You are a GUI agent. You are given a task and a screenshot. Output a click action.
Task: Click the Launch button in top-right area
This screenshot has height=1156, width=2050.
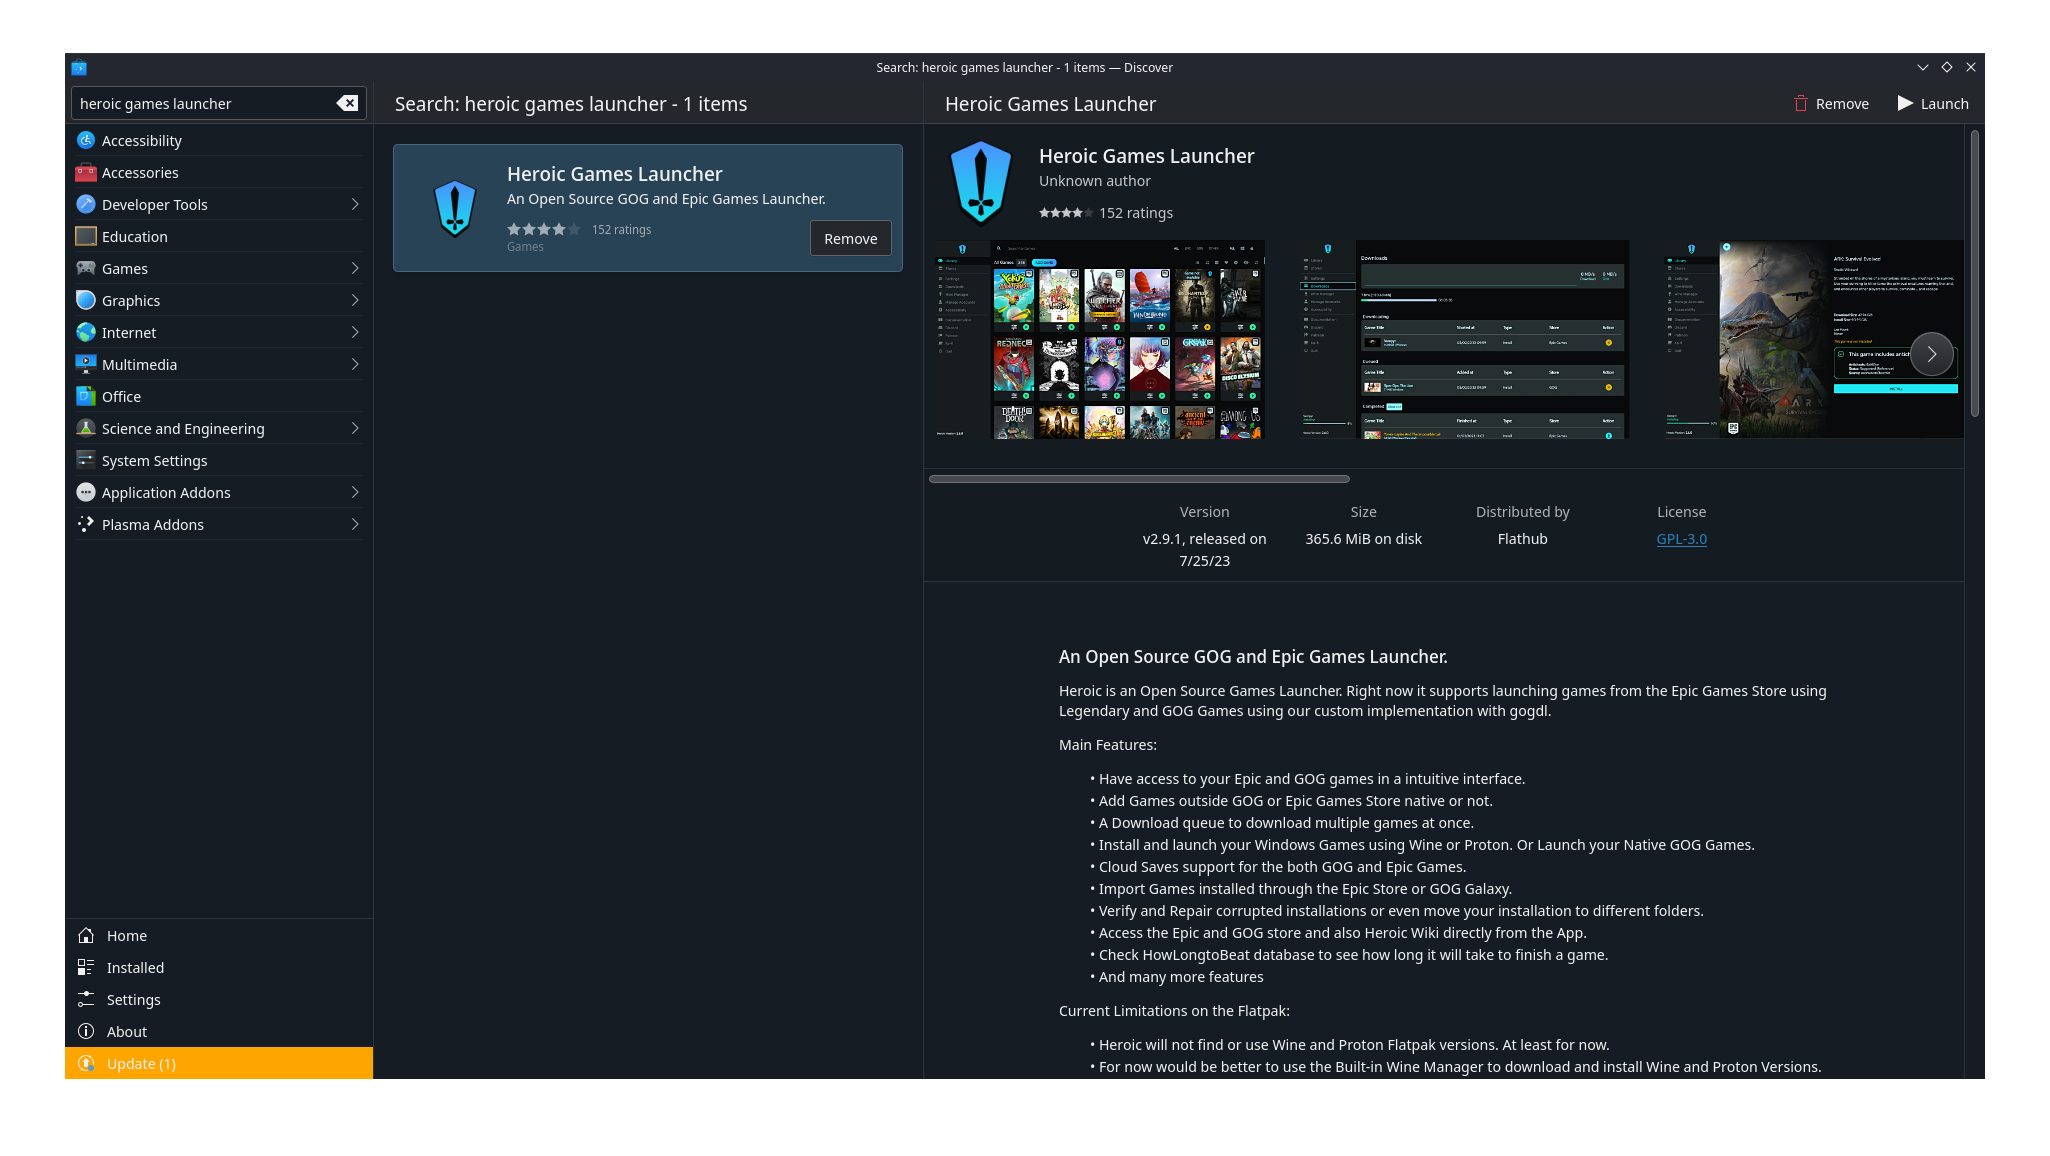[x=1932, y=103]
